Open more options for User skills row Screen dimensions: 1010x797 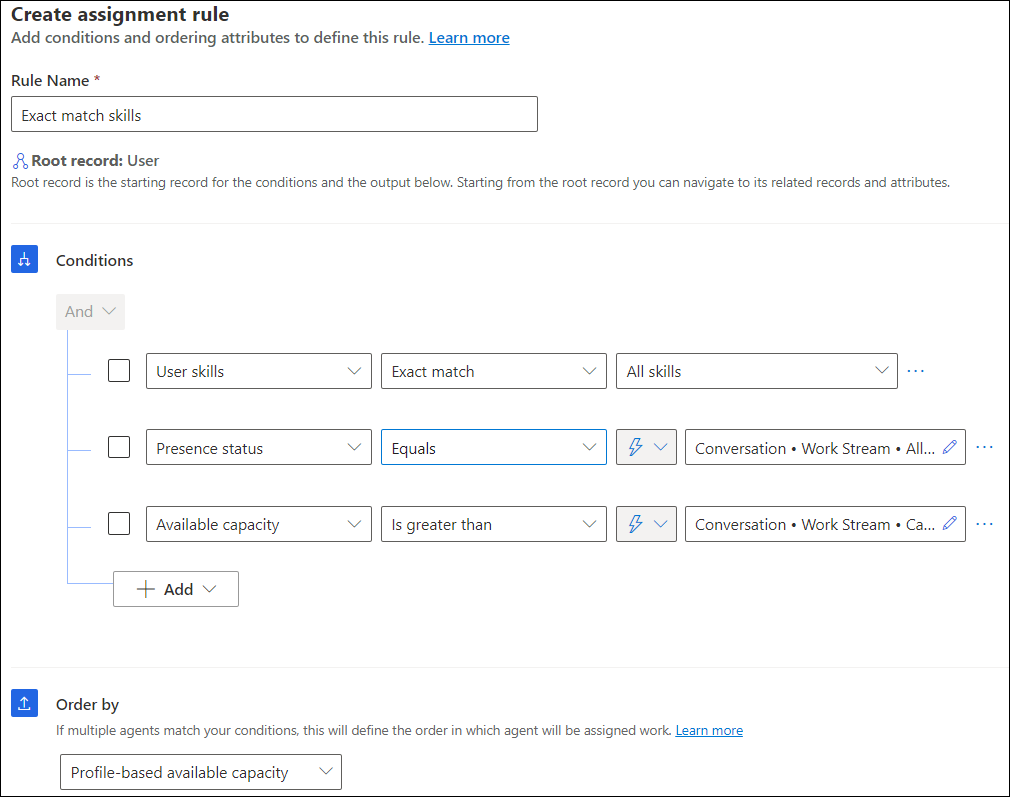point(915,371)
